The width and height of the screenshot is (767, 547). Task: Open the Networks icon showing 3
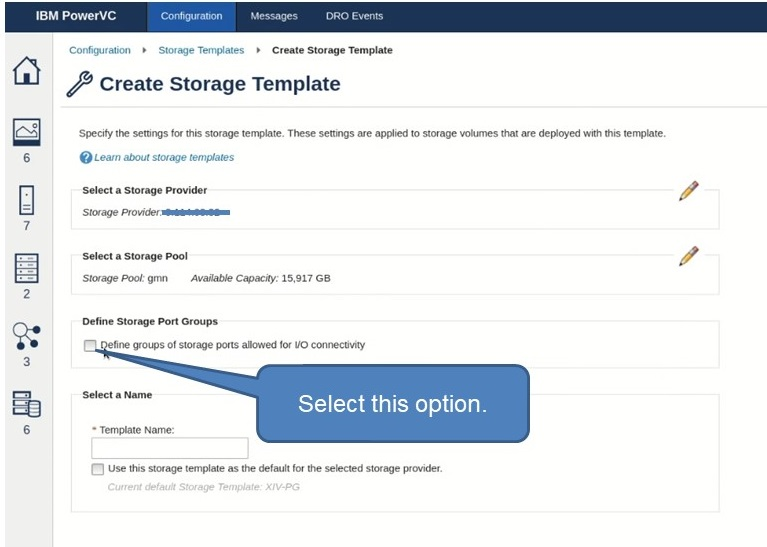[x=26, y=336]
